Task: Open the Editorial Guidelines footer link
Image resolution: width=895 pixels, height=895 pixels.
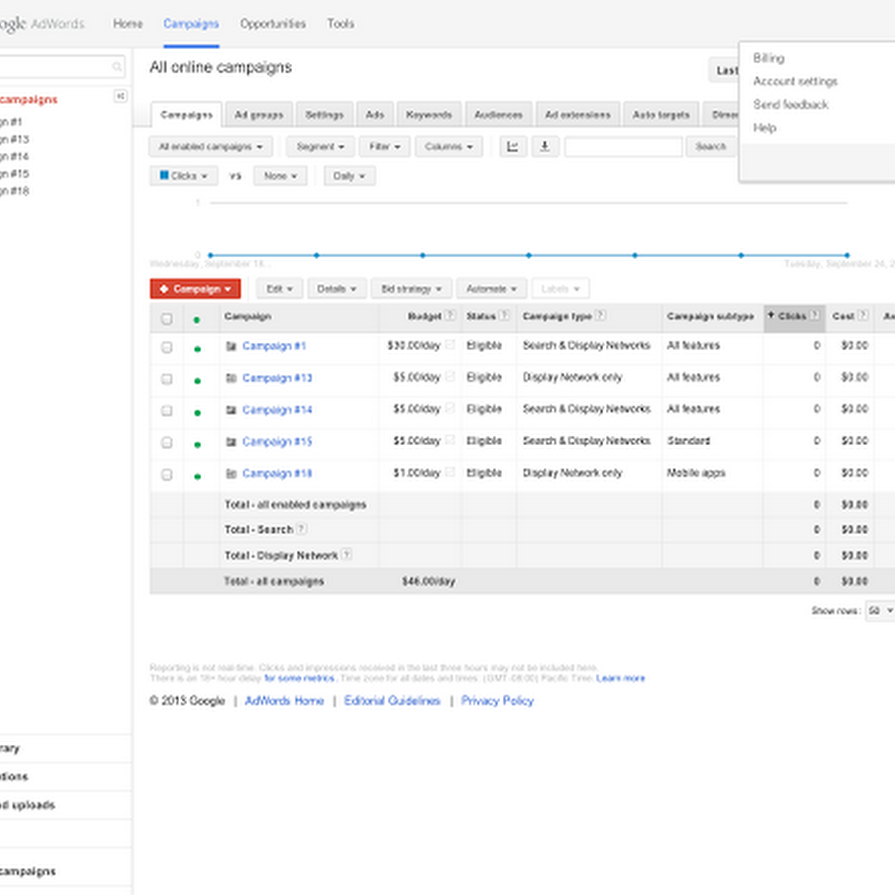Action: pos(392,700)
